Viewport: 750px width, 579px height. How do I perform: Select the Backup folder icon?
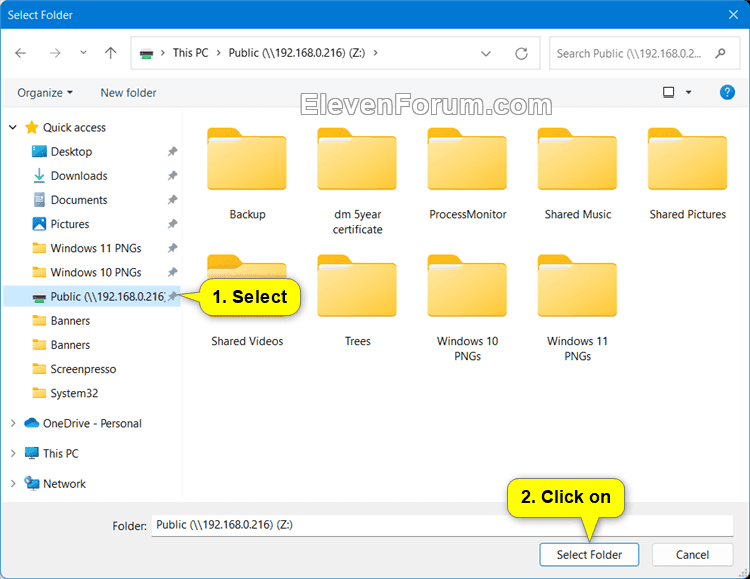[x=247, y=159]
